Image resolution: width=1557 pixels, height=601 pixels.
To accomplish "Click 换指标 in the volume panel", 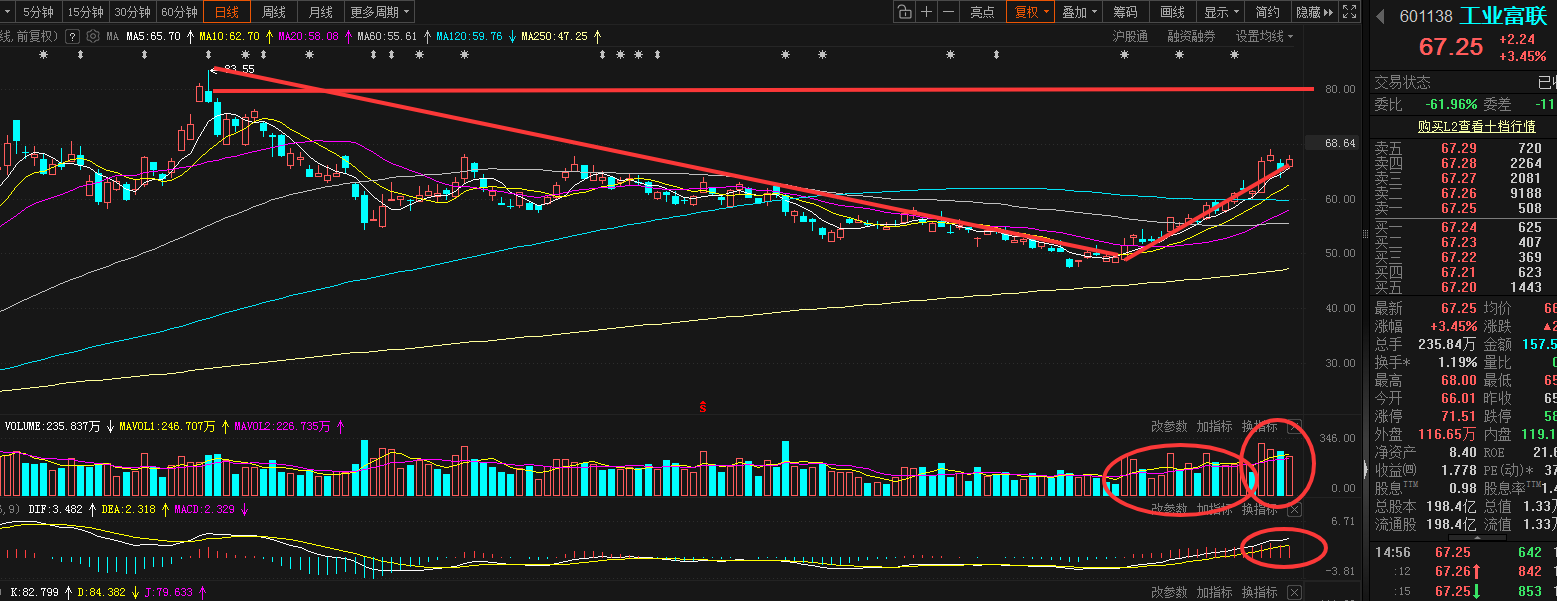I will [x=1260, y=427].
